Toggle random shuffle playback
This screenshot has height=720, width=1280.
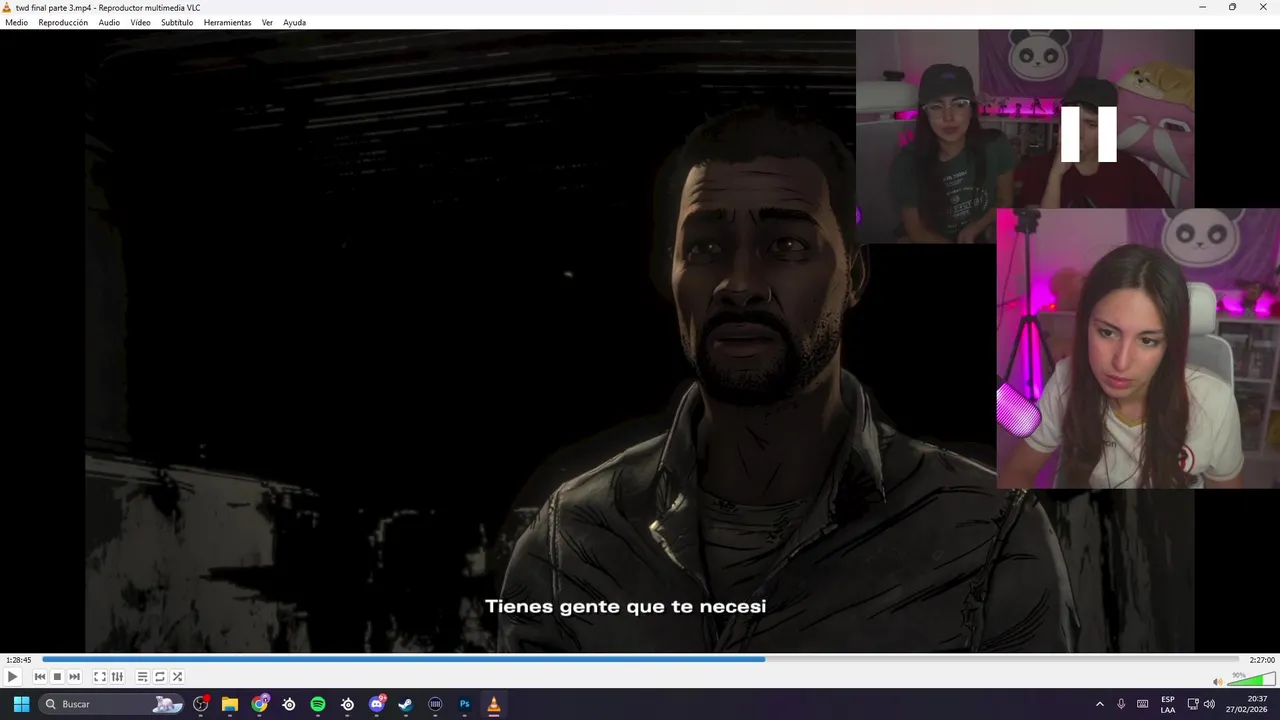(x=177, y=677)
